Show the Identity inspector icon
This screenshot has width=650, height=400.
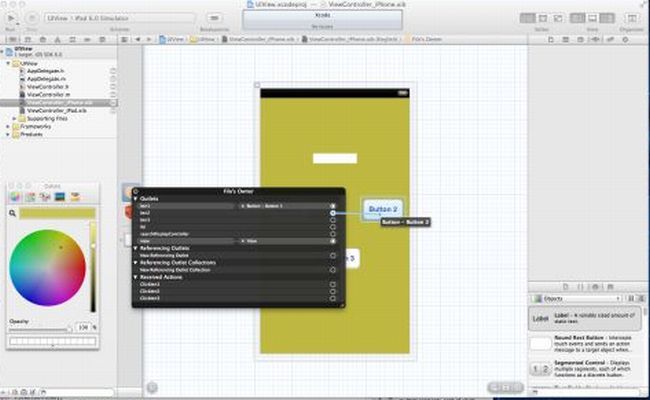[x=580, y=40]
